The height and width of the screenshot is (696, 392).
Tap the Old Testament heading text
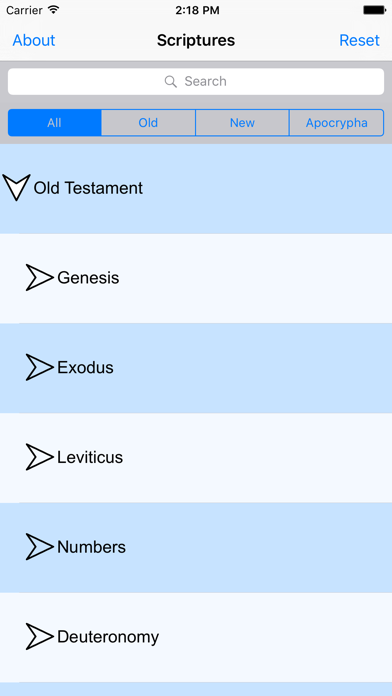coord(88,188)
